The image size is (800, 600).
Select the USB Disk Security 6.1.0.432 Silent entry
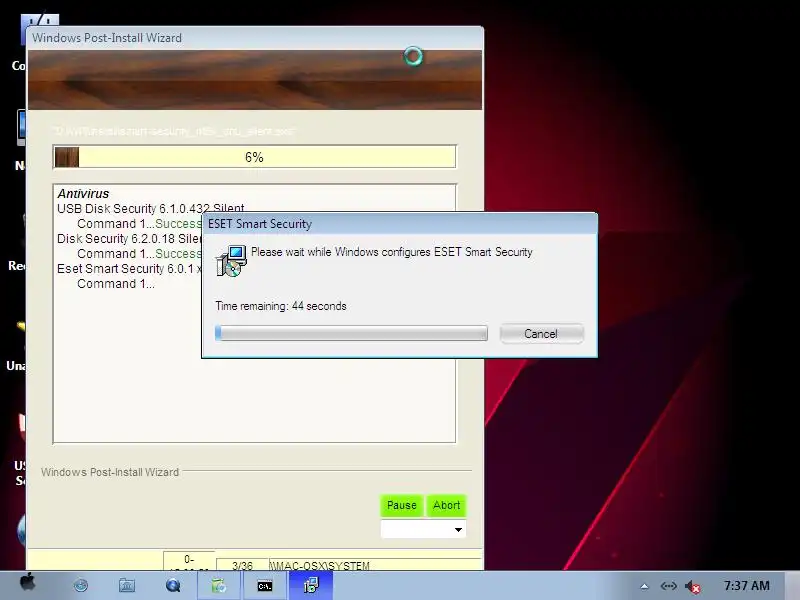151,209
